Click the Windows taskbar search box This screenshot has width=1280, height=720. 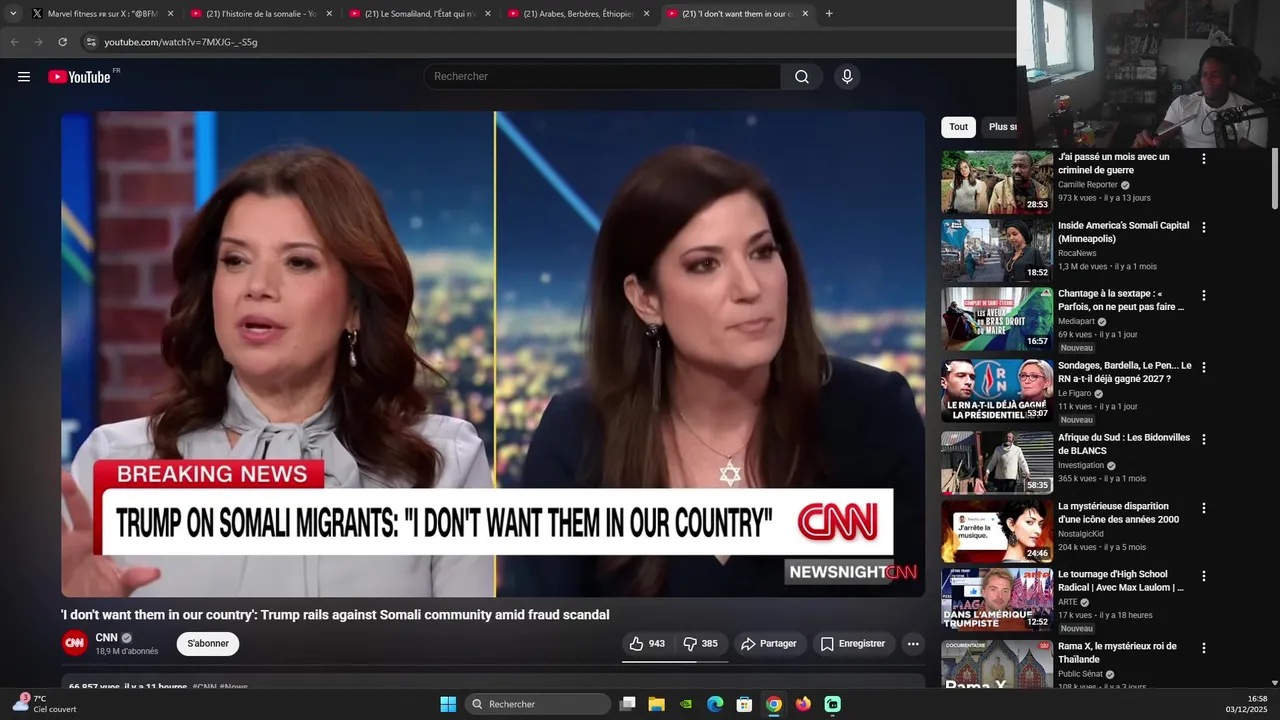coord(538,704)
